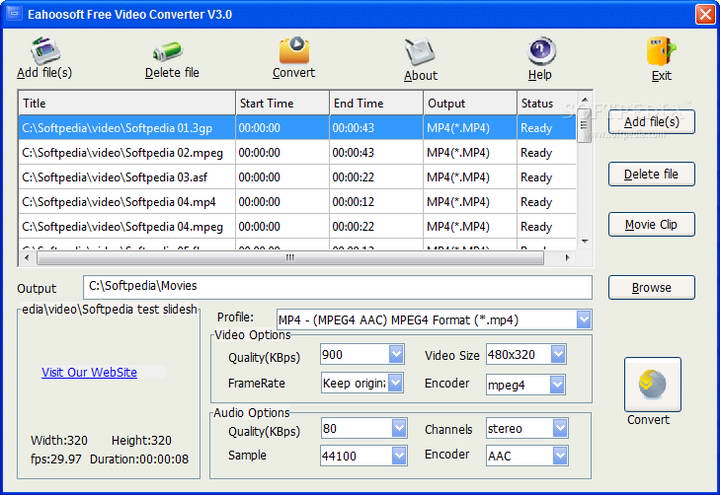Click the Movie Clip button
The height and width of the screenshot is (495, 720).
pyautogui.click(x=651, y=224)
